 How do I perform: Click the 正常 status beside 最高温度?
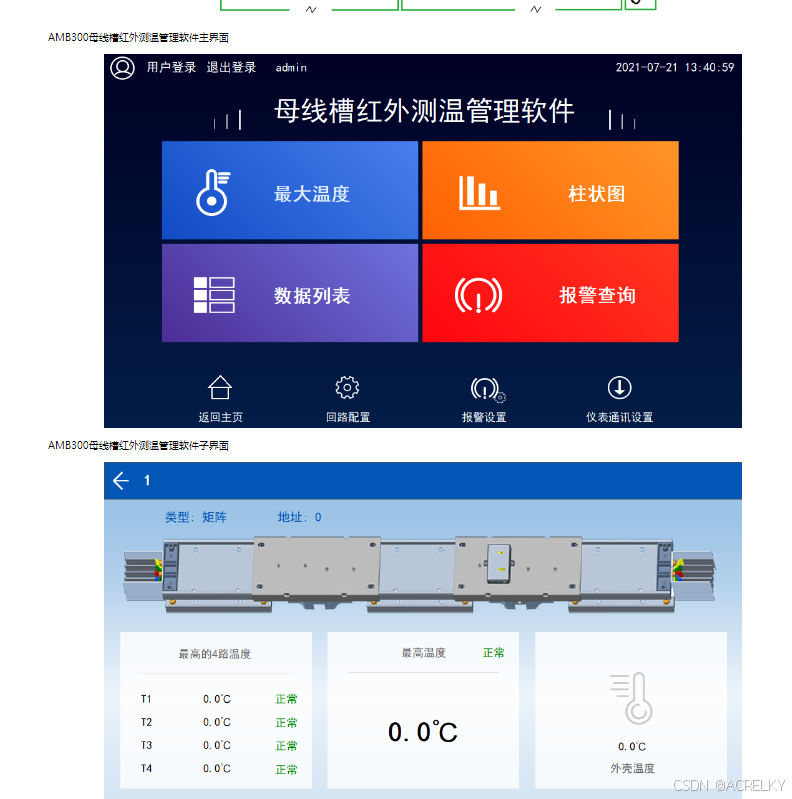(493, 653)
